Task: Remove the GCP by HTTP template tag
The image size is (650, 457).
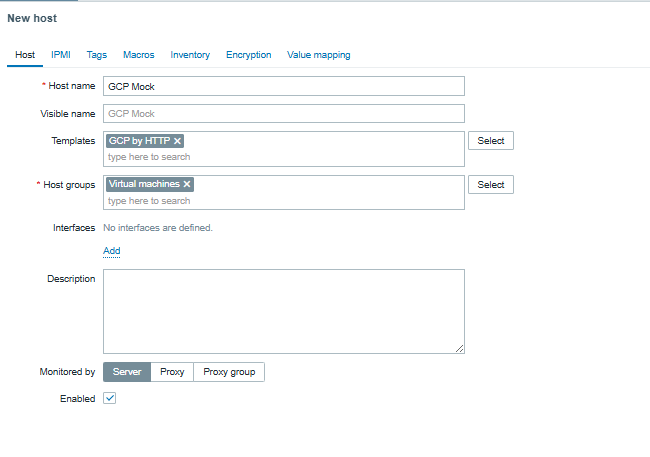Action: click(178, 141)
